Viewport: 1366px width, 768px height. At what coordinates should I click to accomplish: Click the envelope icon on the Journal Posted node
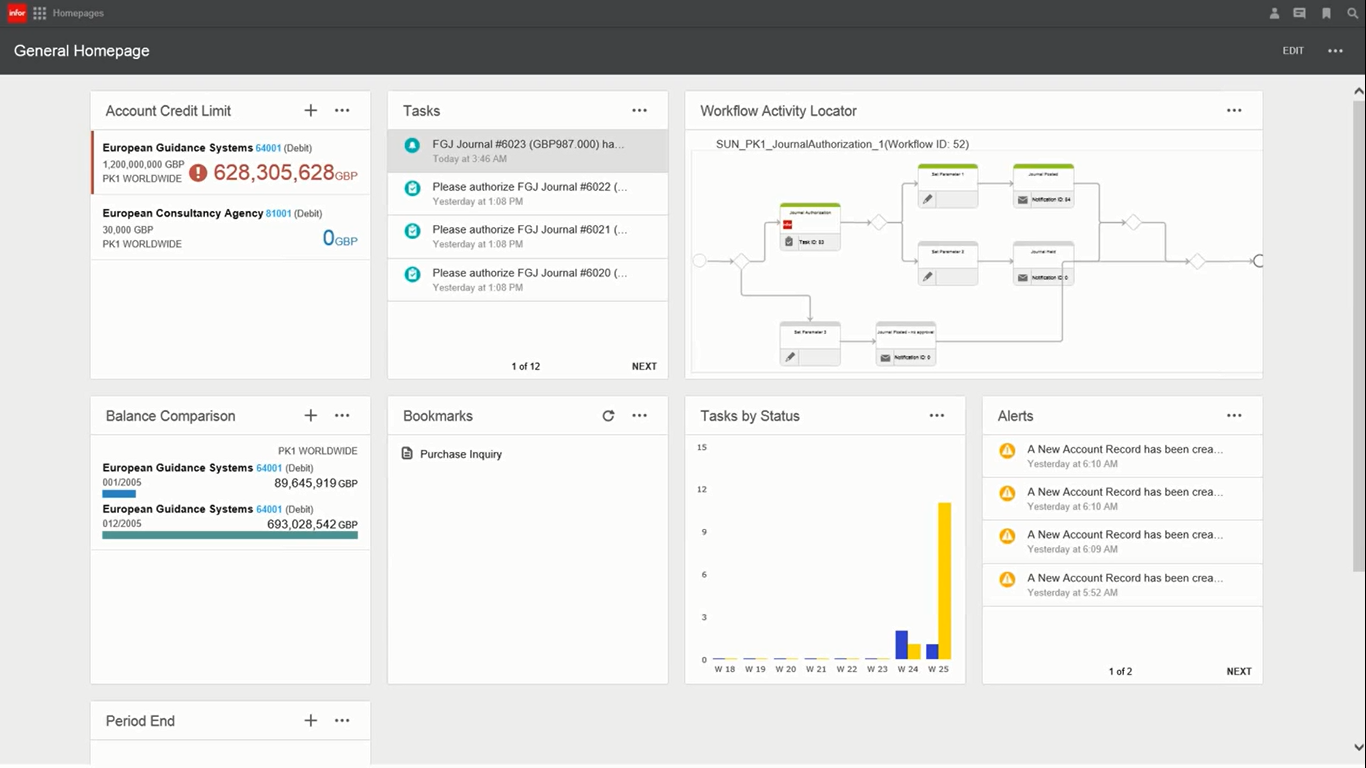[1023, 199]
